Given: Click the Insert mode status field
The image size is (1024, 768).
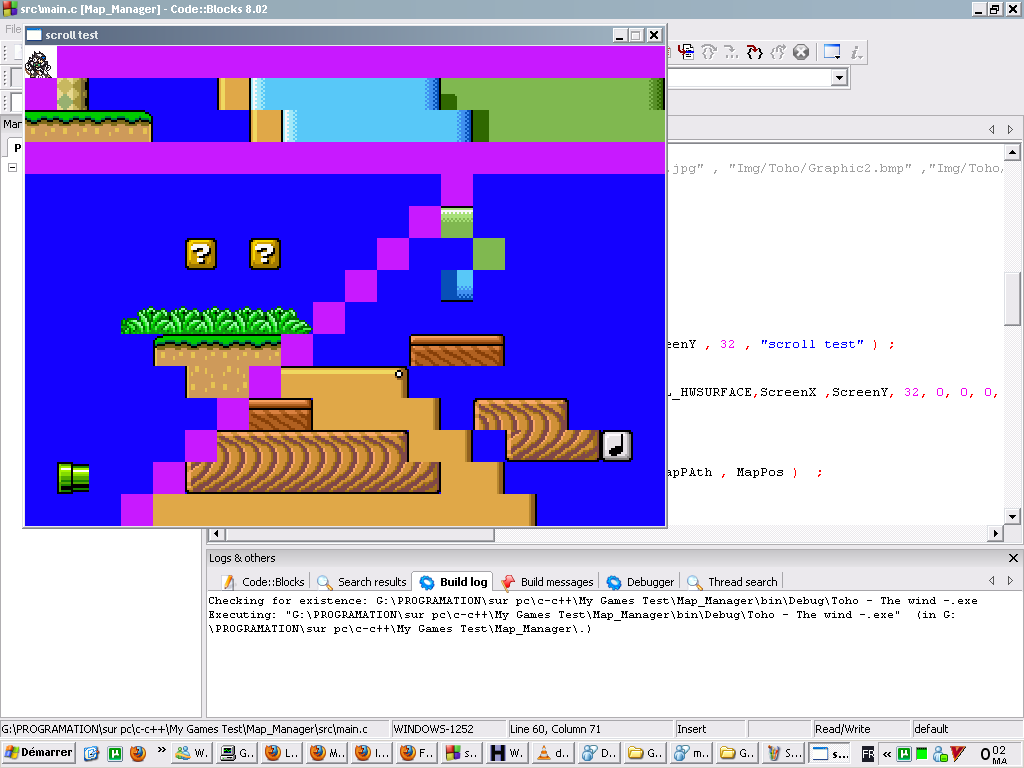Looking at the screenshot, I should coord(710,729).
